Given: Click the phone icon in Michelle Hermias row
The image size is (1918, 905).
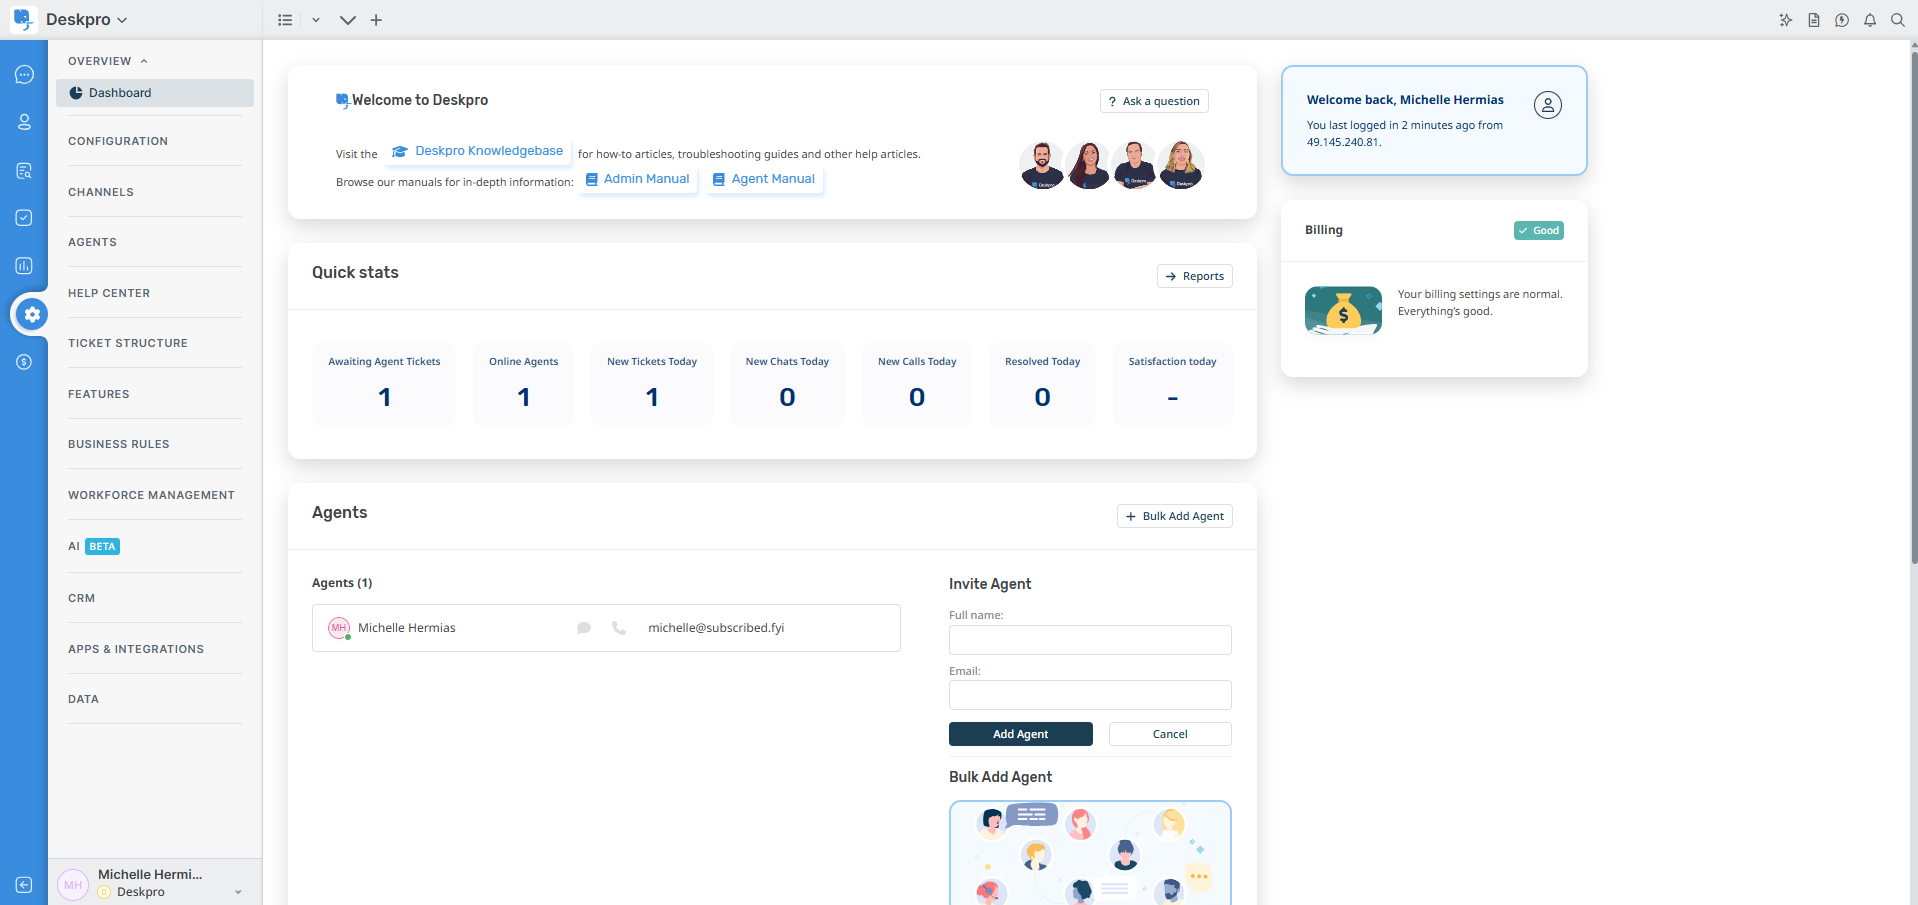Looking at the screenshot, I should click(x=619, y=628).
